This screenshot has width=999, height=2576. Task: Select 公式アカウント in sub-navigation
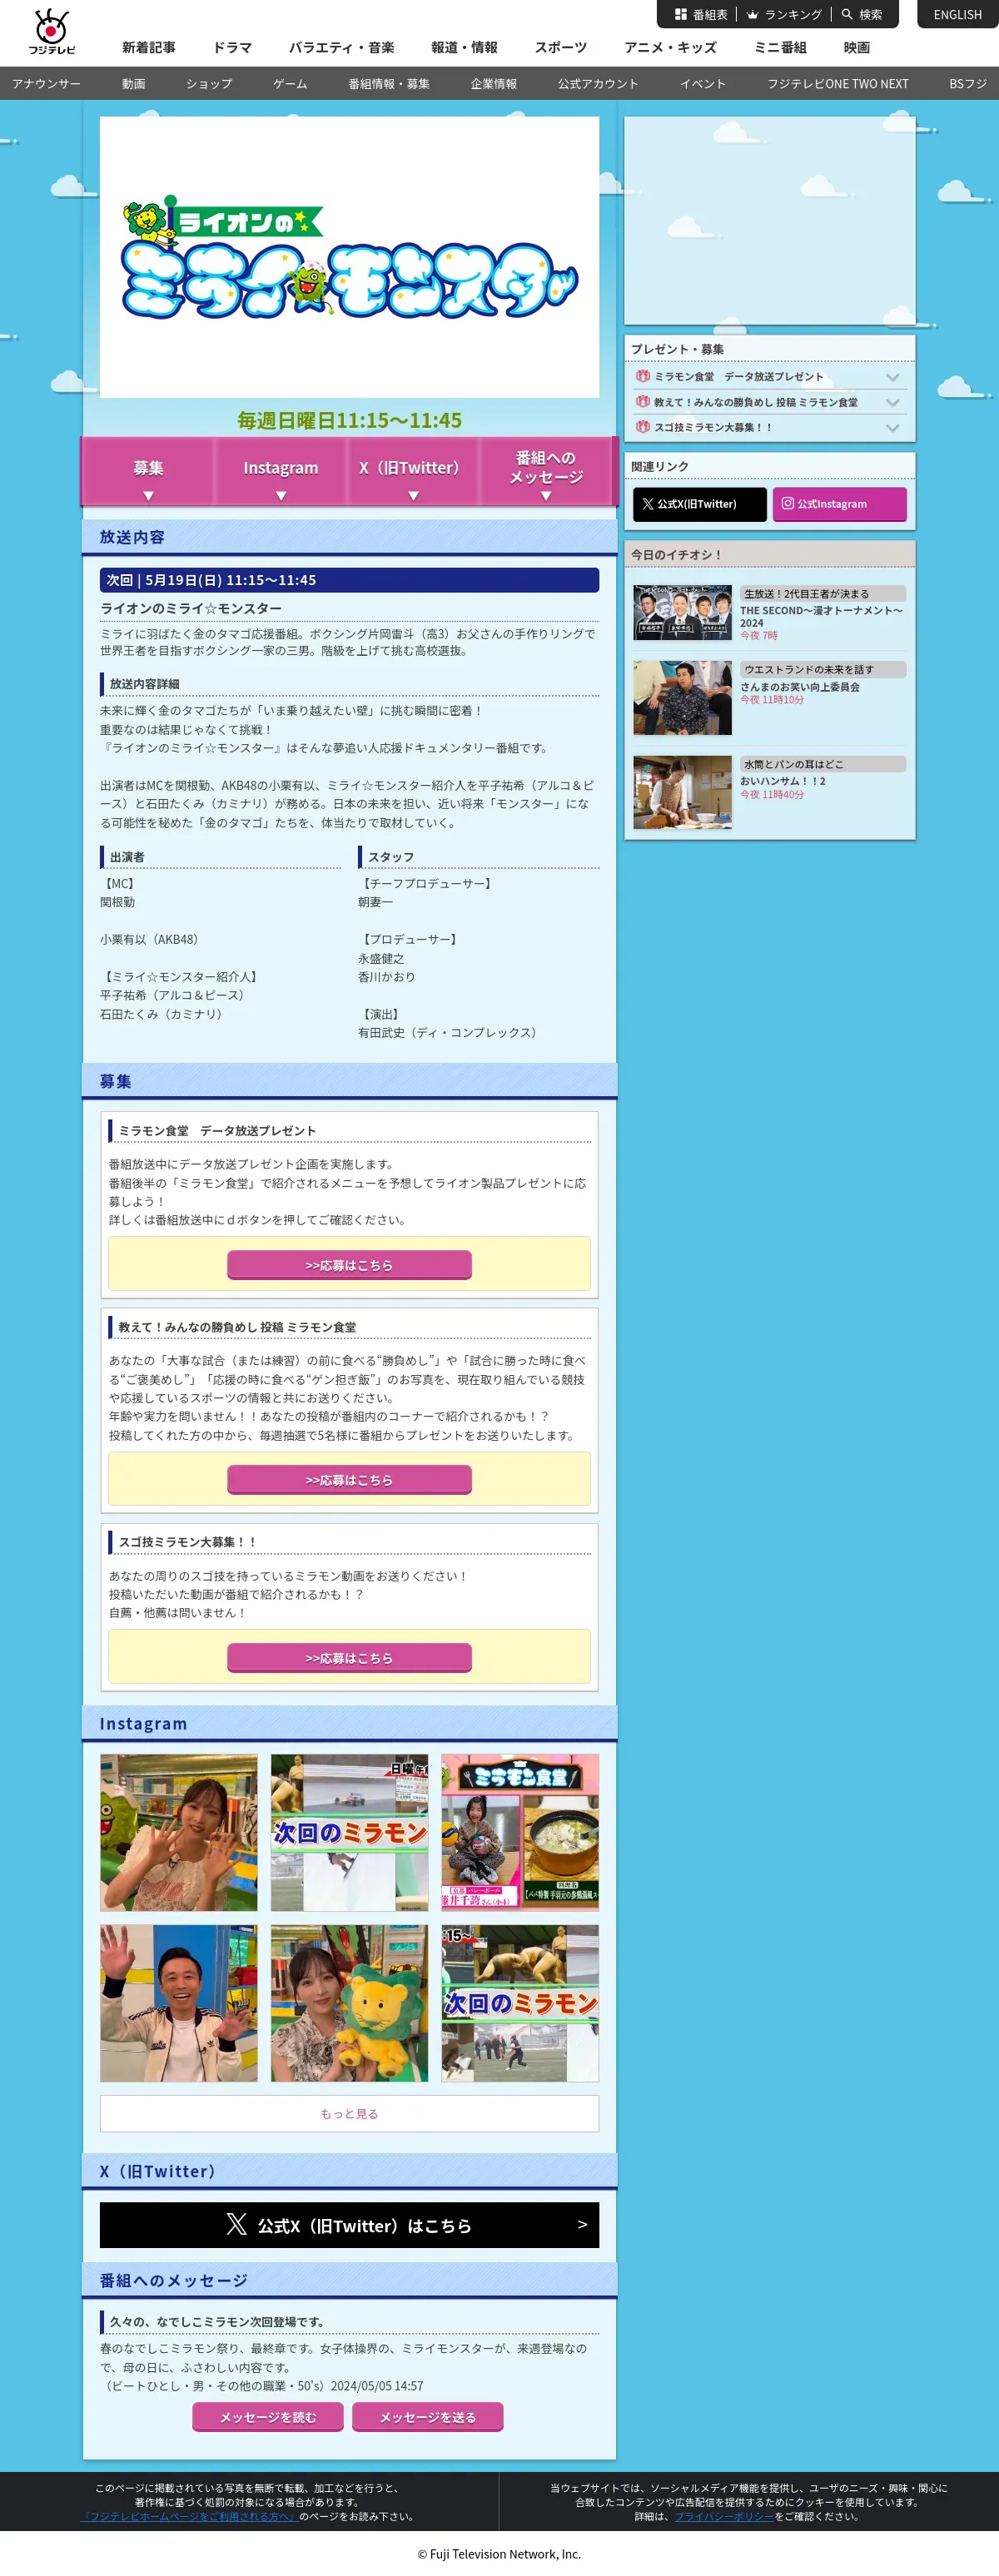tap(598, 84)
